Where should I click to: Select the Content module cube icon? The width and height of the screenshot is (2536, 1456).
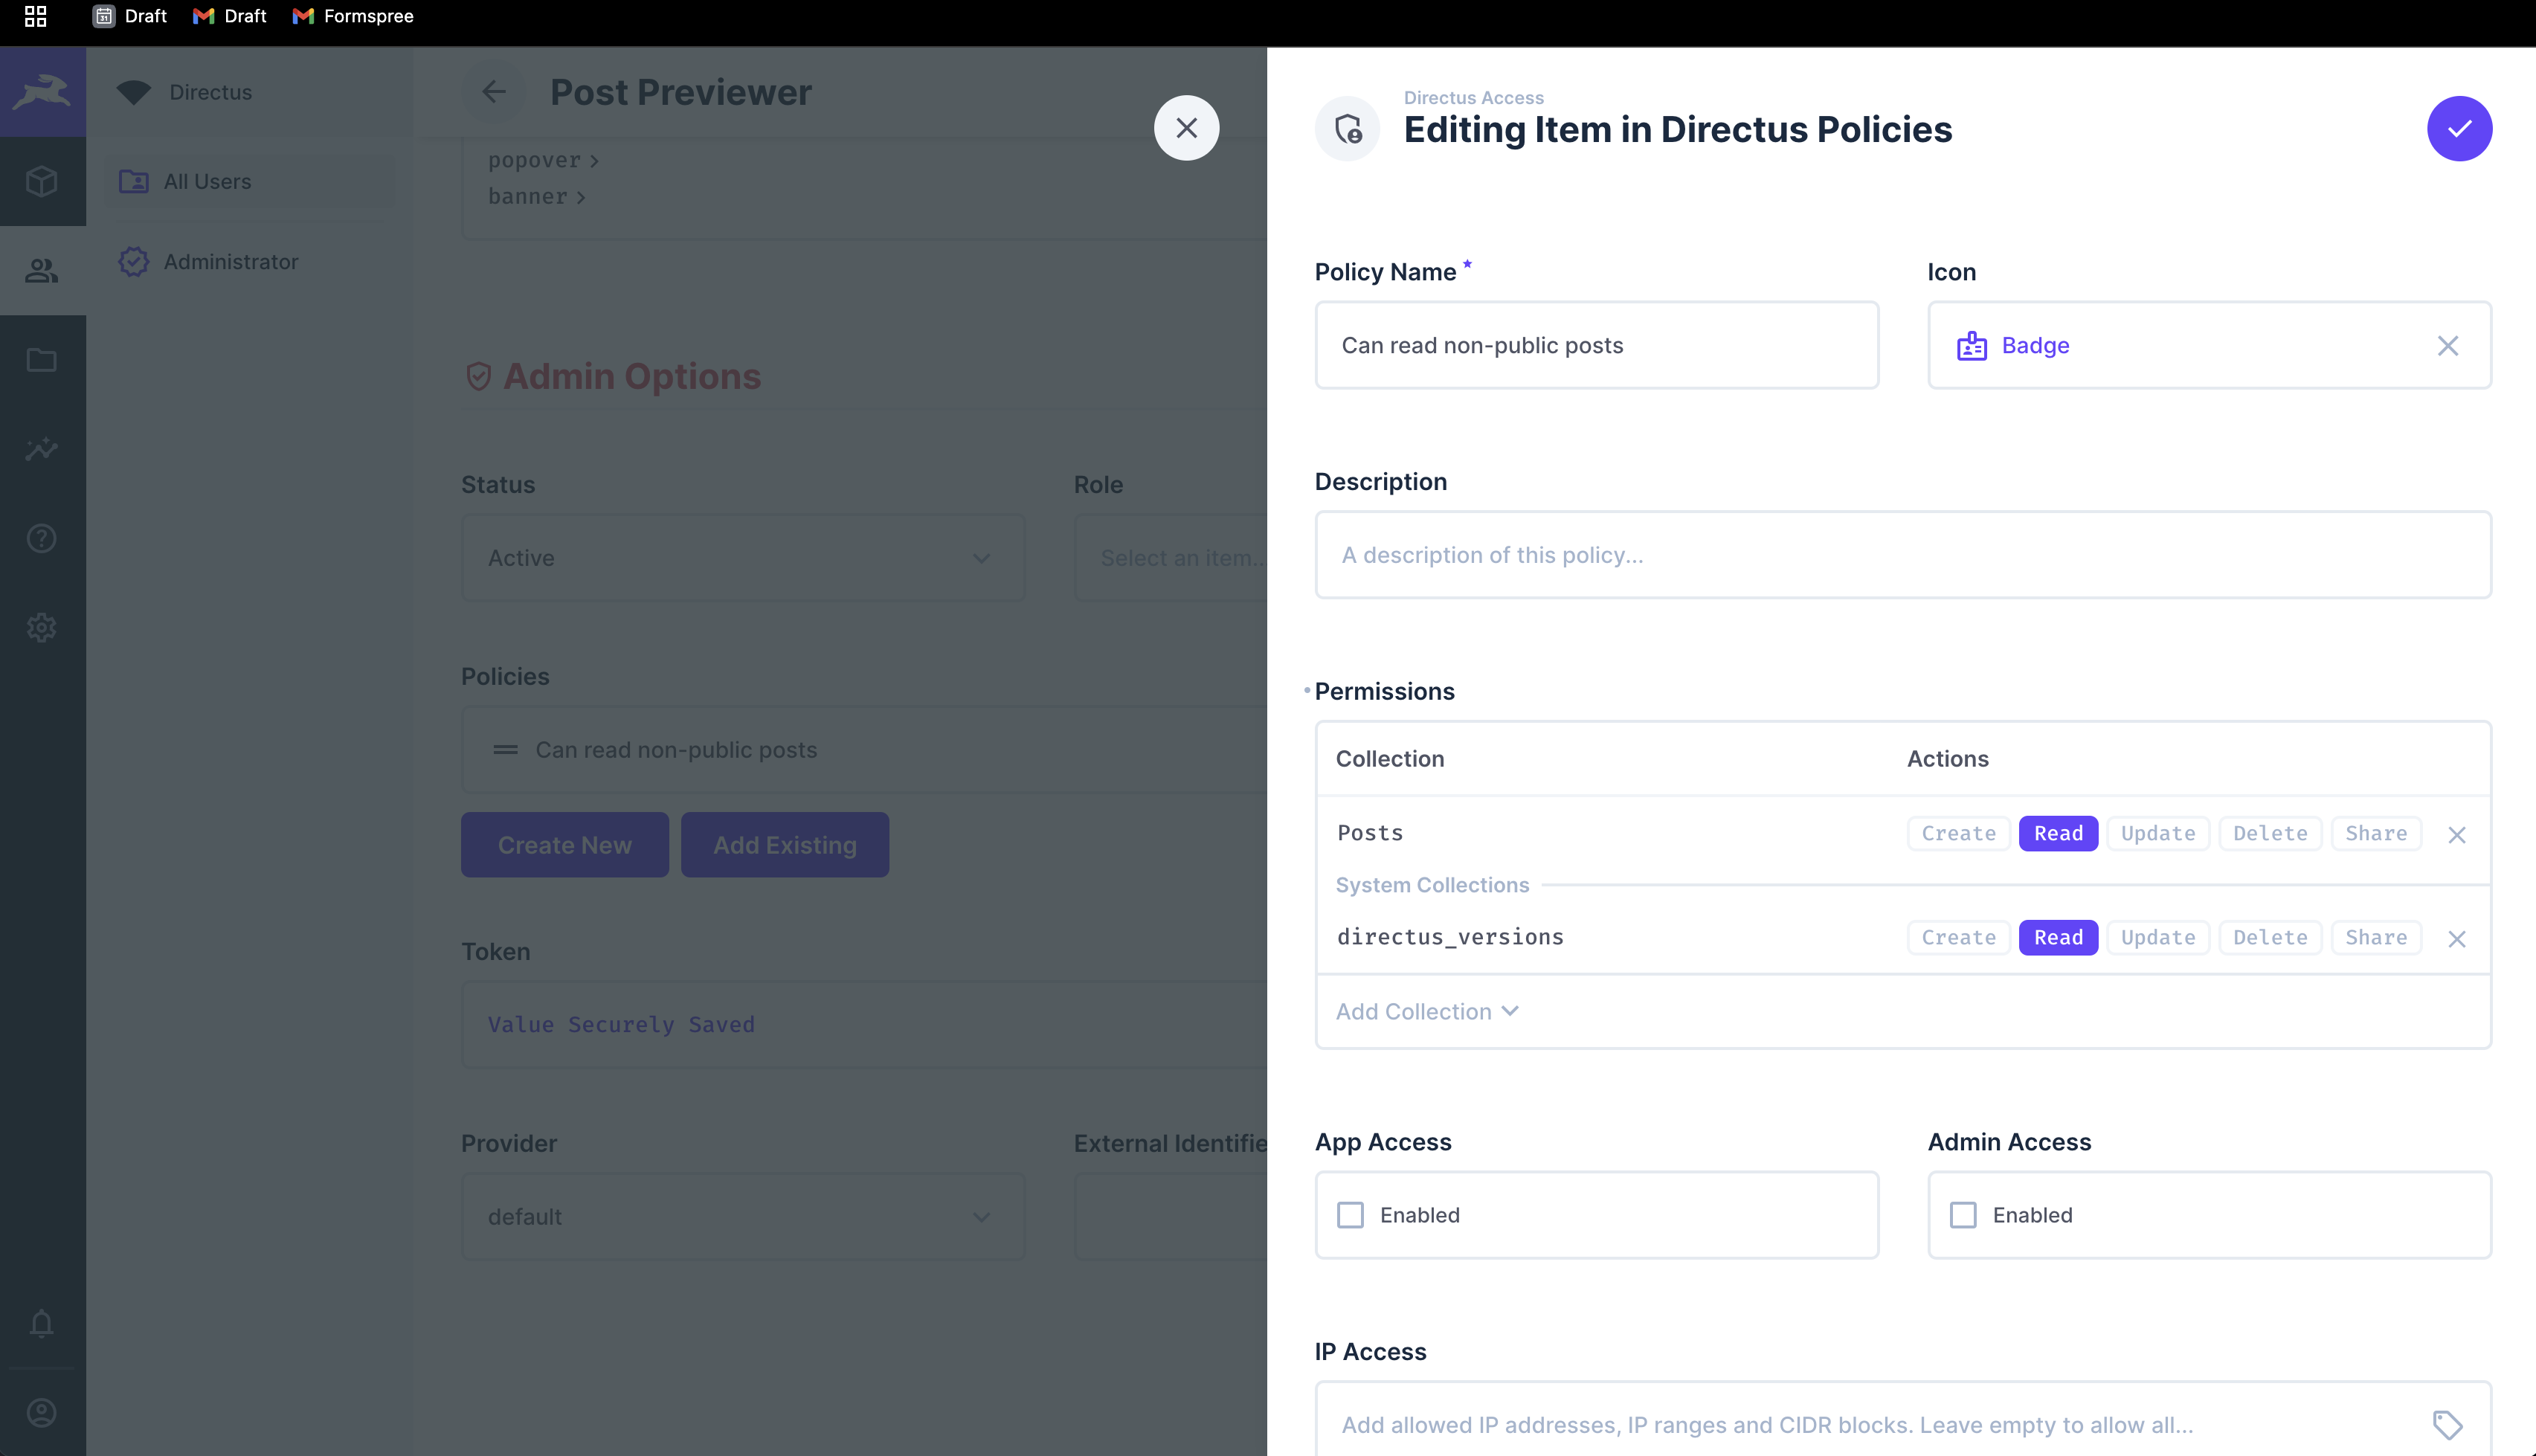point(42,181)
